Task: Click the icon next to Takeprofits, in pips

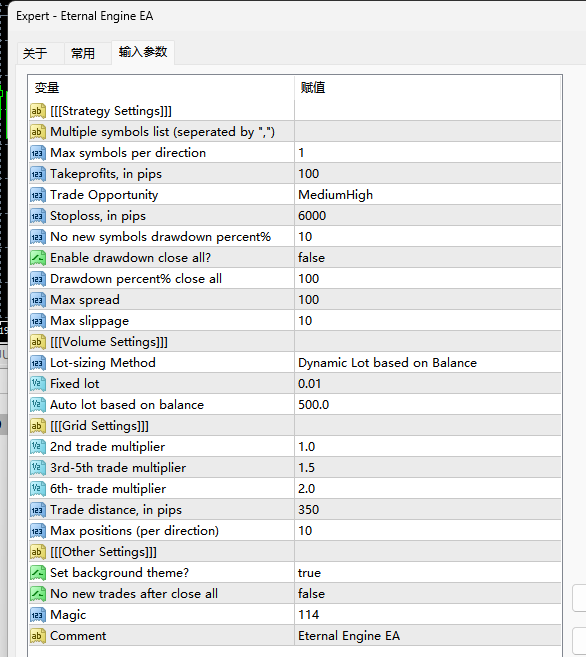Action: 38,174
